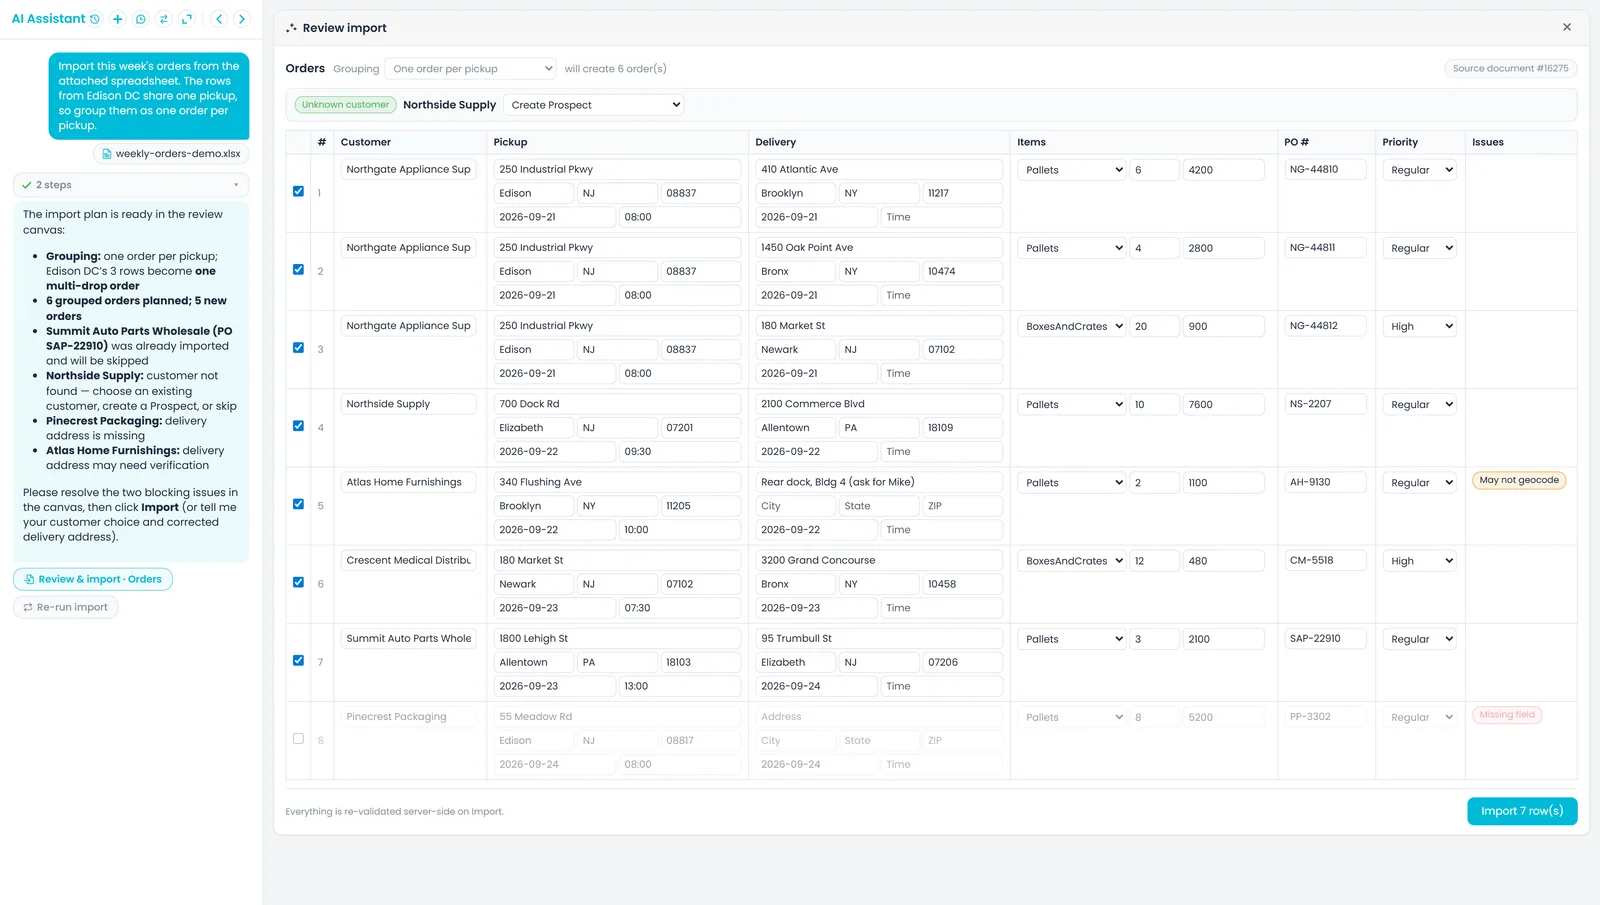Start a new assistant chat with plus icon
Image resolution: width=1600 pixels, height=905 pixels.
(x=118, y=19)
